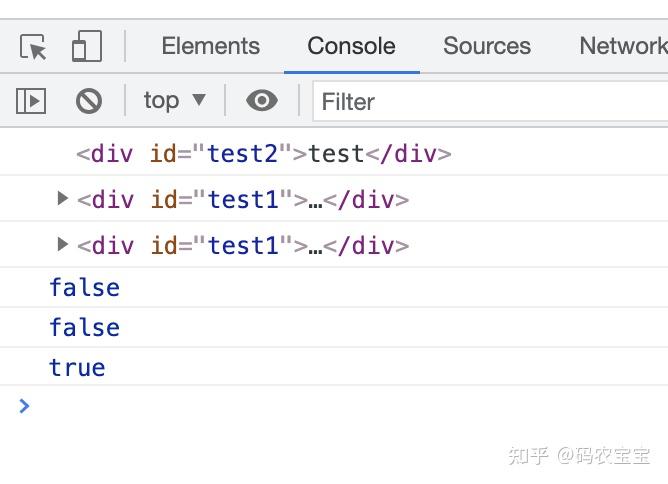The image size is (668, 484).
Task: Go to the Network tab
Action: 622,46
